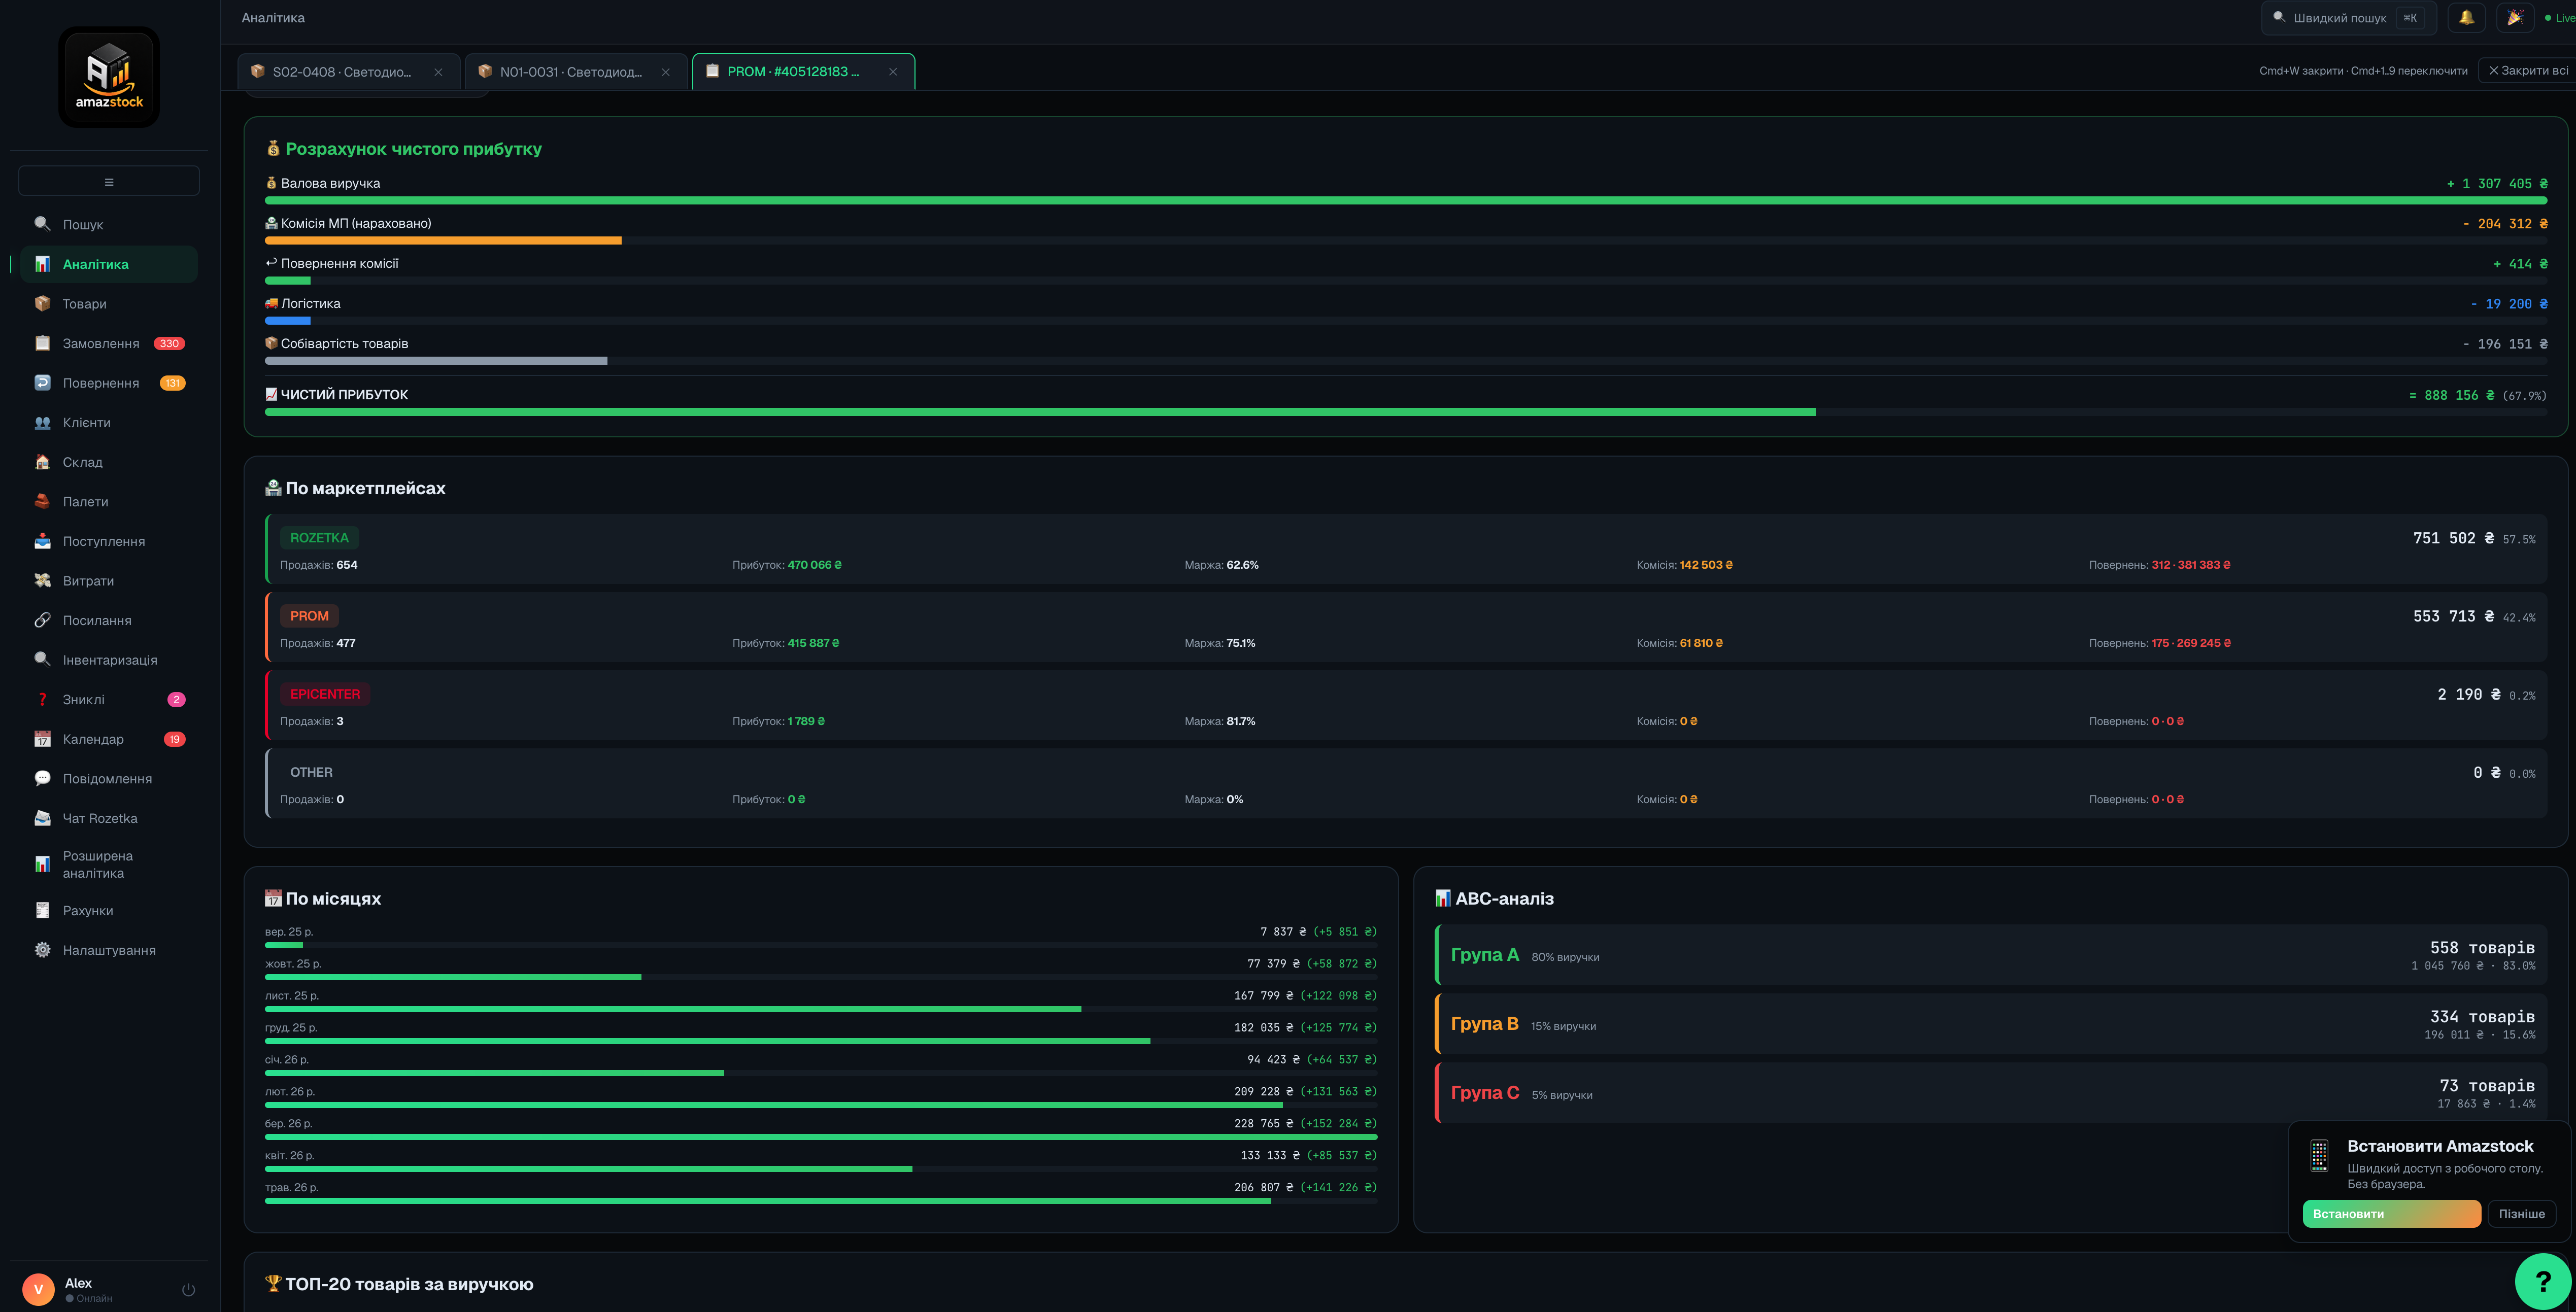Click the PROM marketplace badge
The height and width of the screenshot is (1312, 2576).
click(309, 616)
